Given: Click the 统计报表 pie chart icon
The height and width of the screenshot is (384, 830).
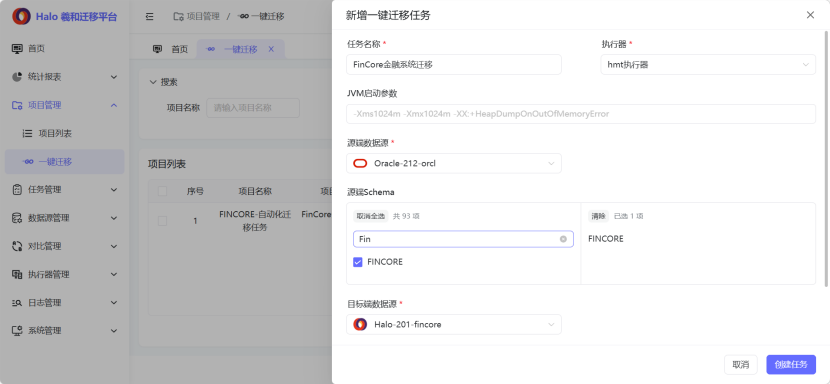Looking at the screenshot, I should [x=17, y=77].
